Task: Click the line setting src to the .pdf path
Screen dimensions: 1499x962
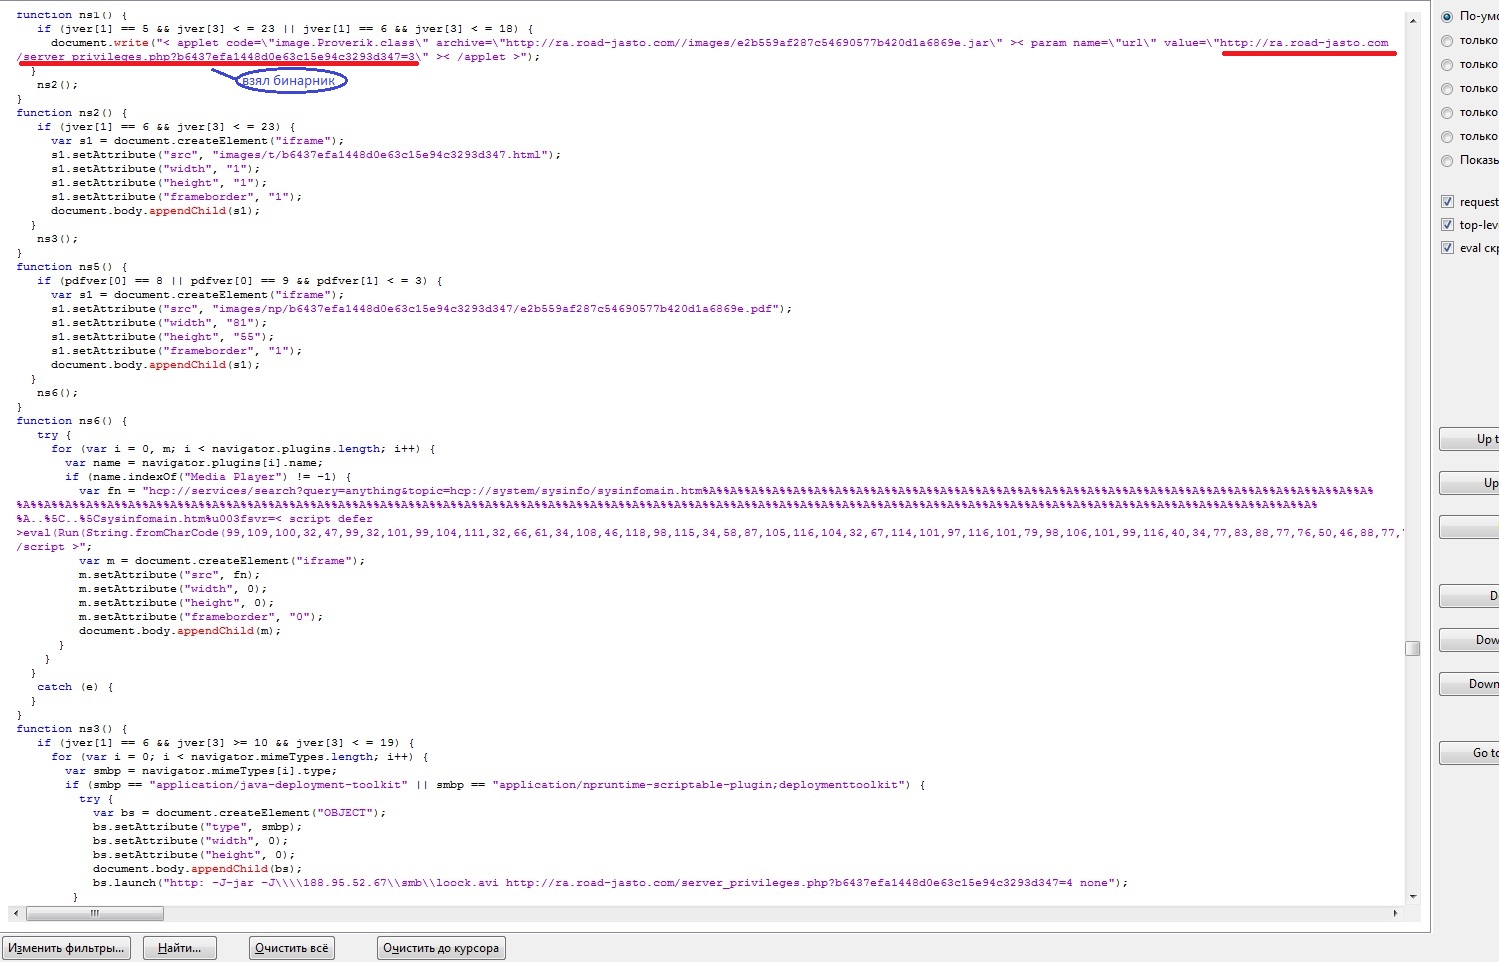Action: coord(421,309)
